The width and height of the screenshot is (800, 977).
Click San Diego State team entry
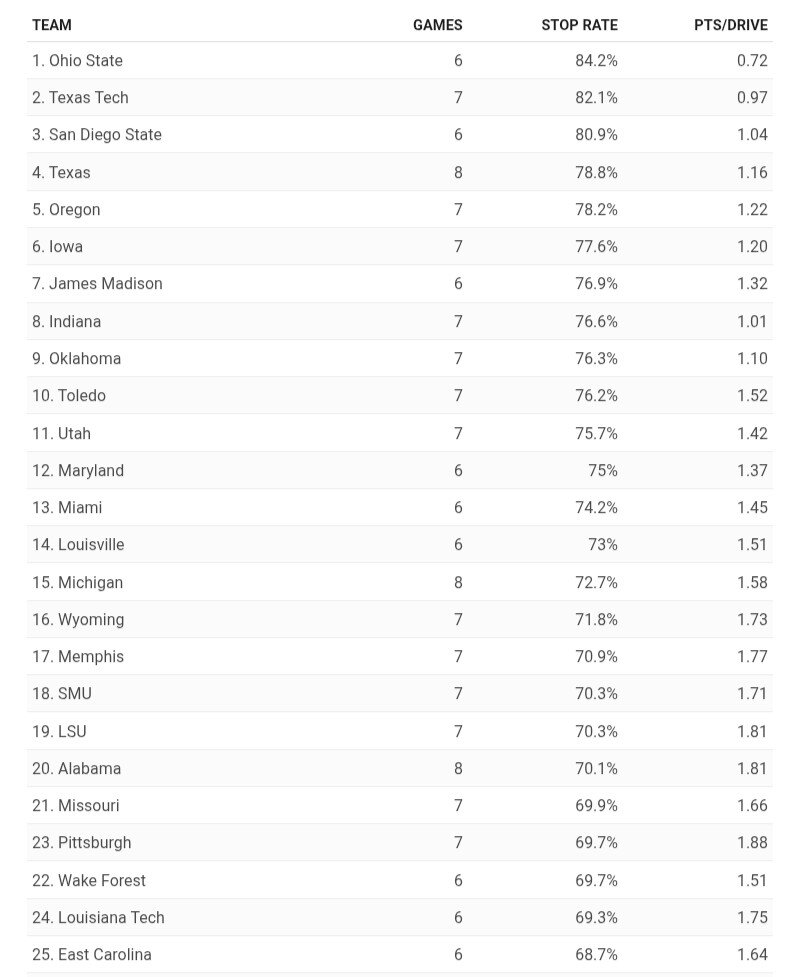(97, 135)
